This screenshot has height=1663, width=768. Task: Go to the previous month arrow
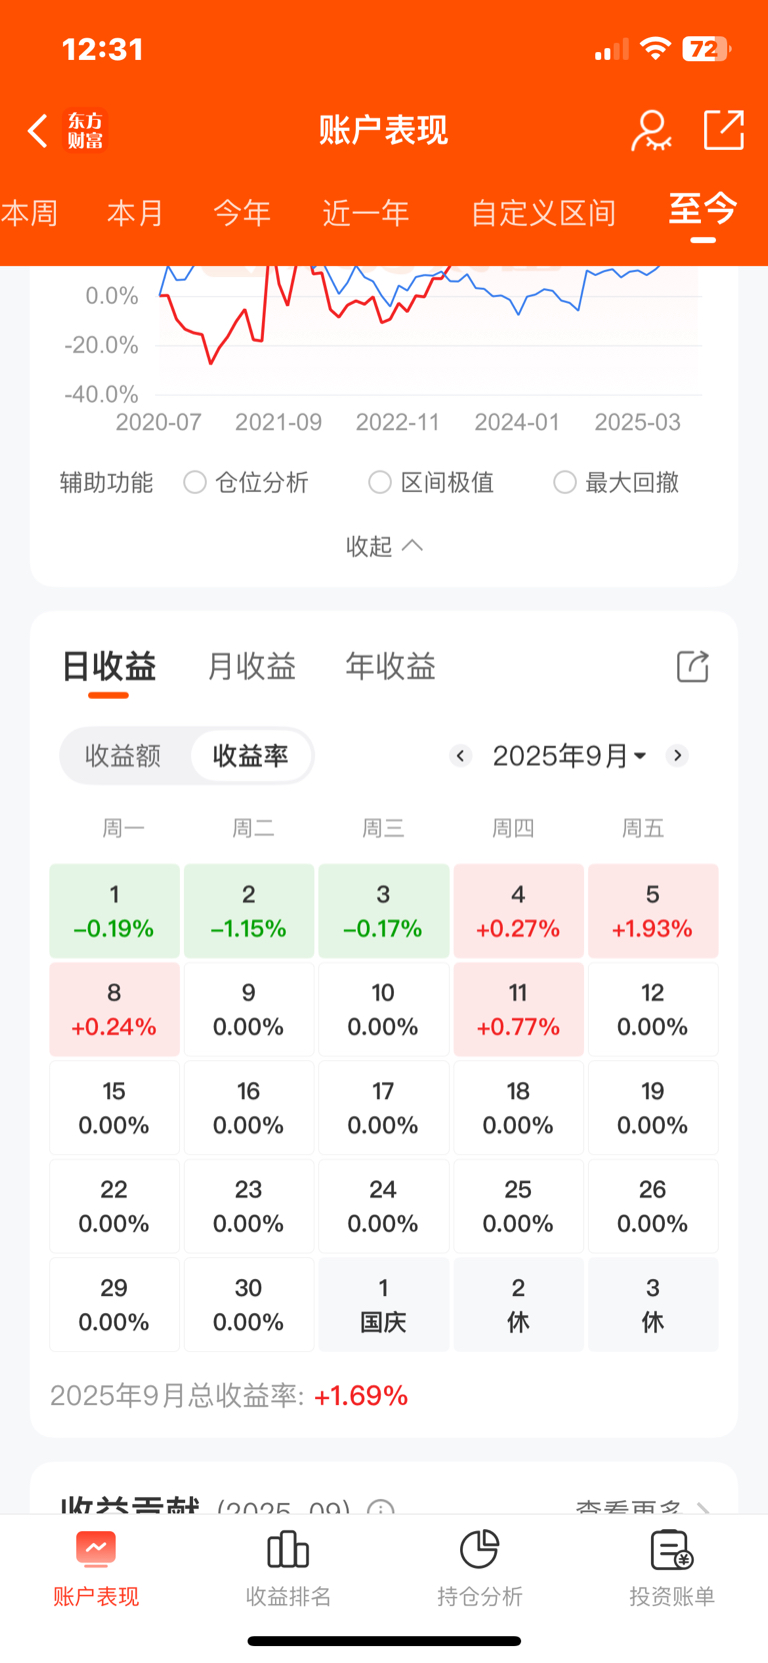pos(460,756)
